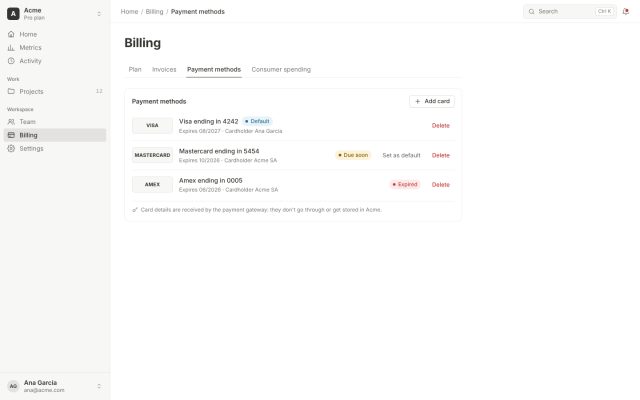Image resolution: width=640 pixels, height=400 pixels.
Task: Click Mastercard expiry and cardholder line
Action: (x=228, y=160)
